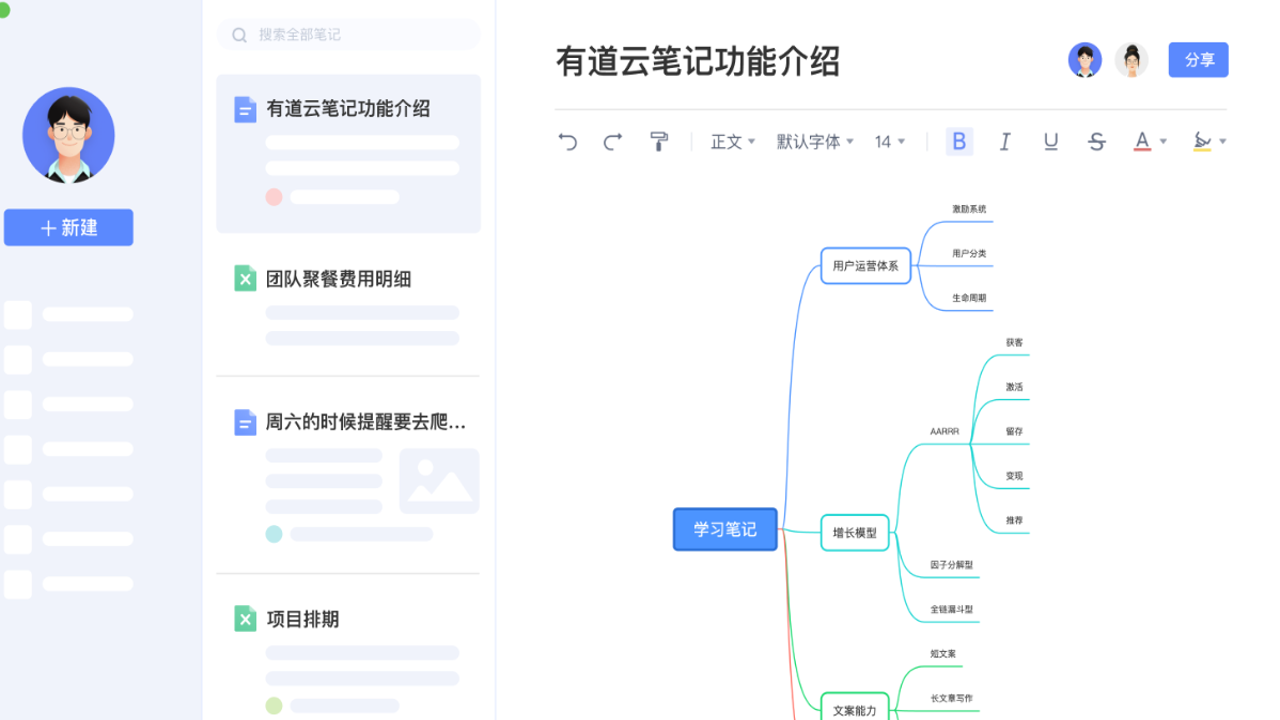Select the 用户运营体系 mind map node
The image size is (1280, 720).
[866, 266]
